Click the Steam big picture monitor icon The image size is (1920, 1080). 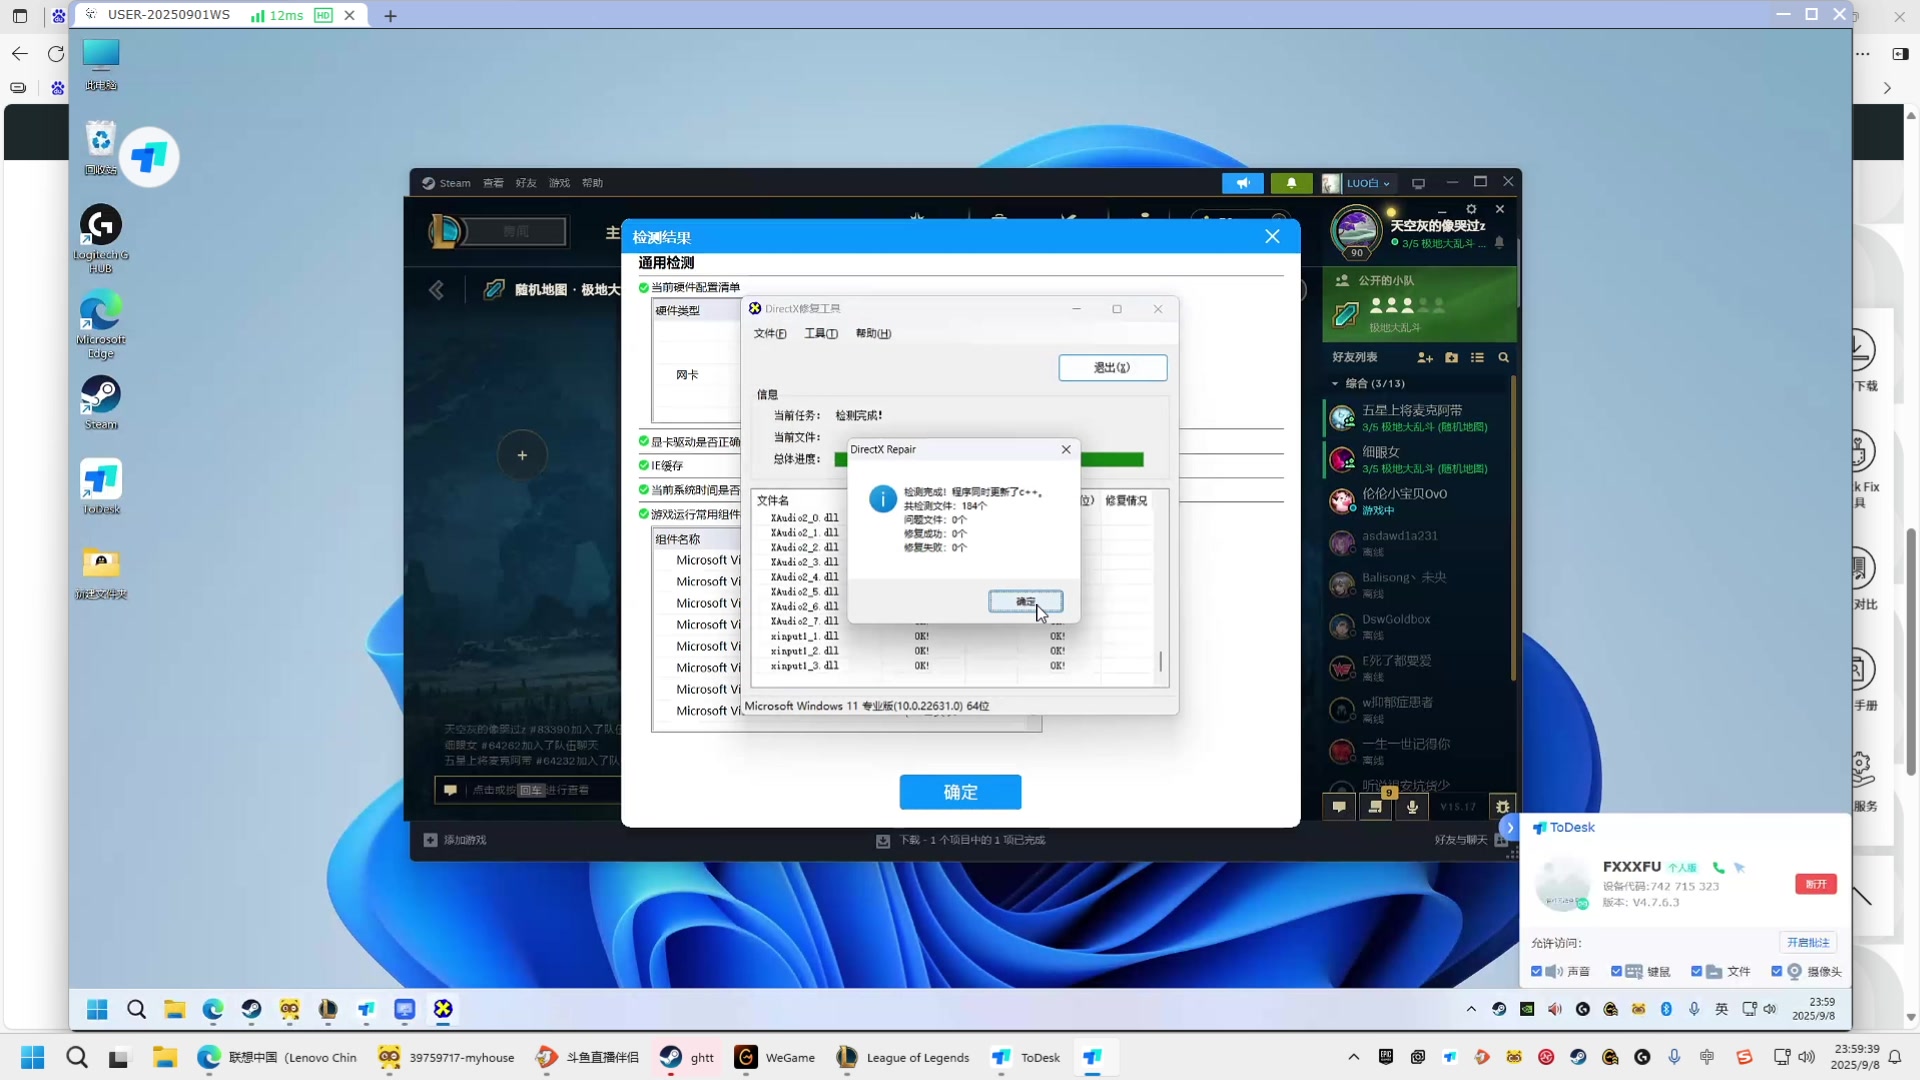tap(1418, 183)
